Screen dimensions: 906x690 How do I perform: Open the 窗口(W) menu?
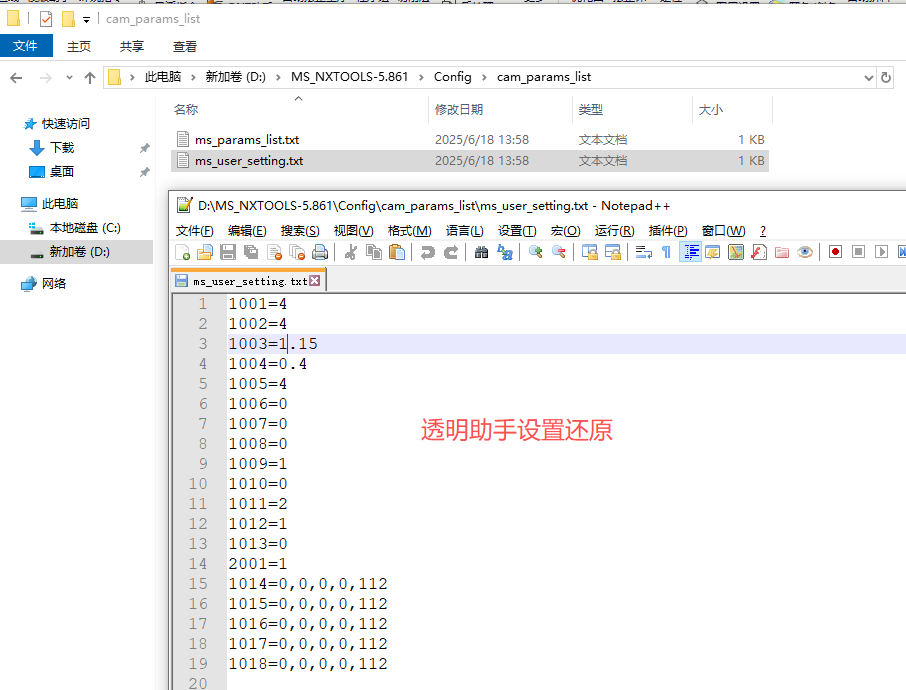[723, 231]
